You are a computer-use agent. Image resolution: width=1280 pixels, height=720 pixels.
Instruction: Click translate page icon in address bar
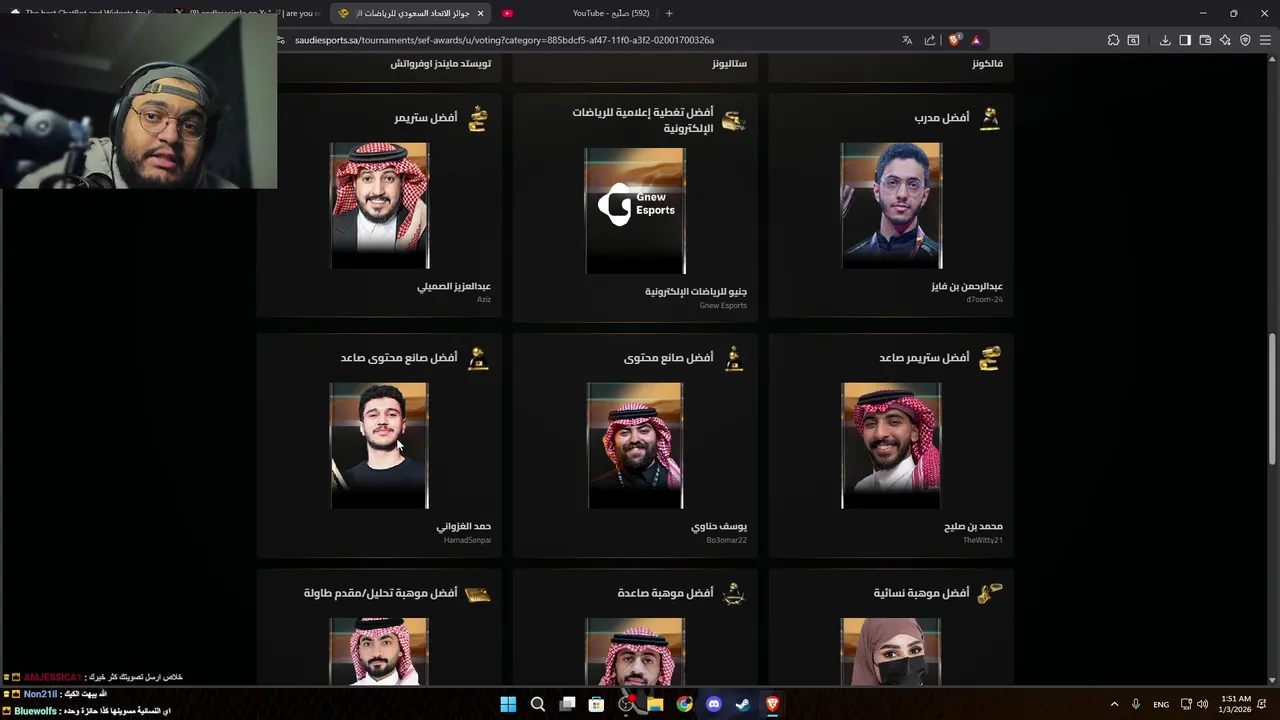point(907,40)
